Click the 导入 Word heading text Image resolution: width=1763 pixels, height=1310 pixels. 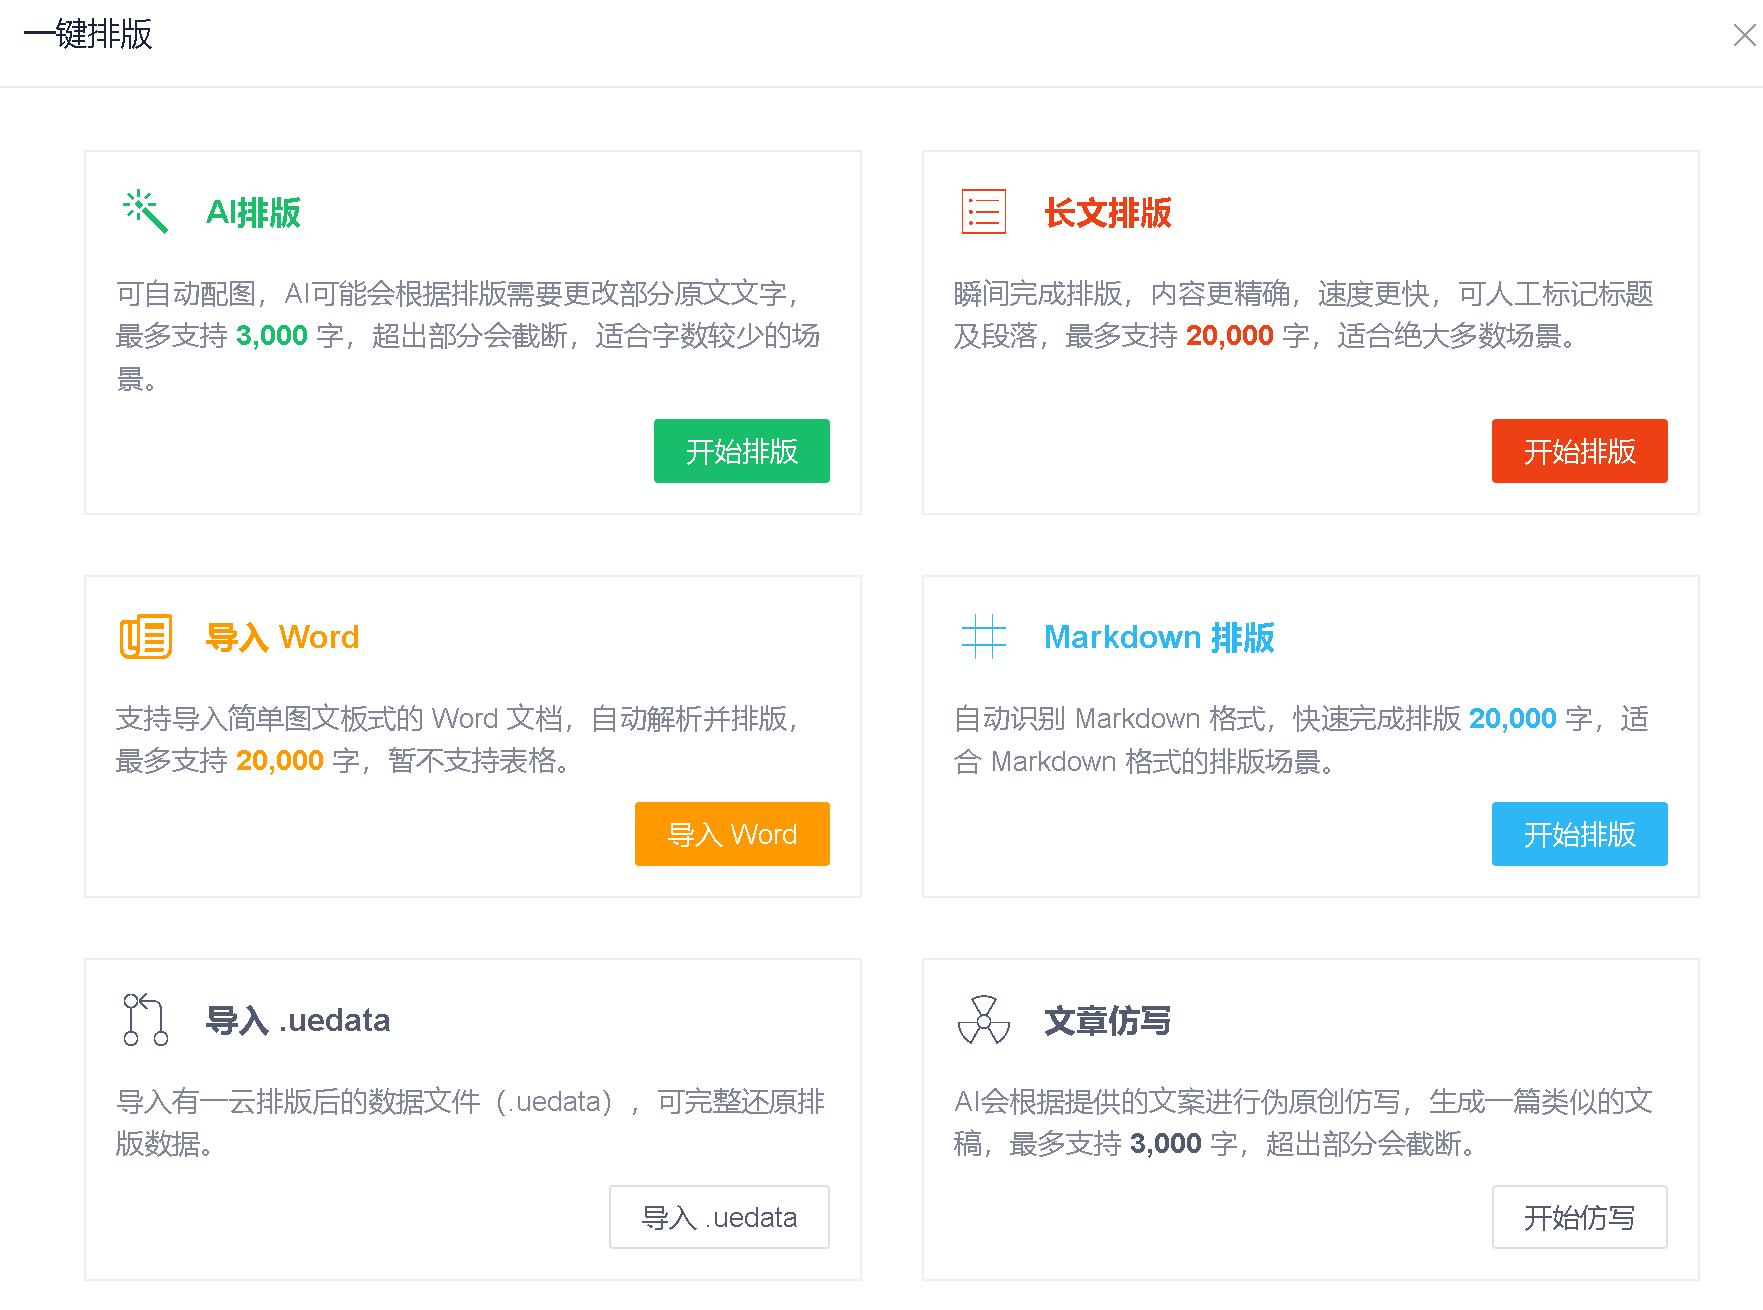point(282,637)
